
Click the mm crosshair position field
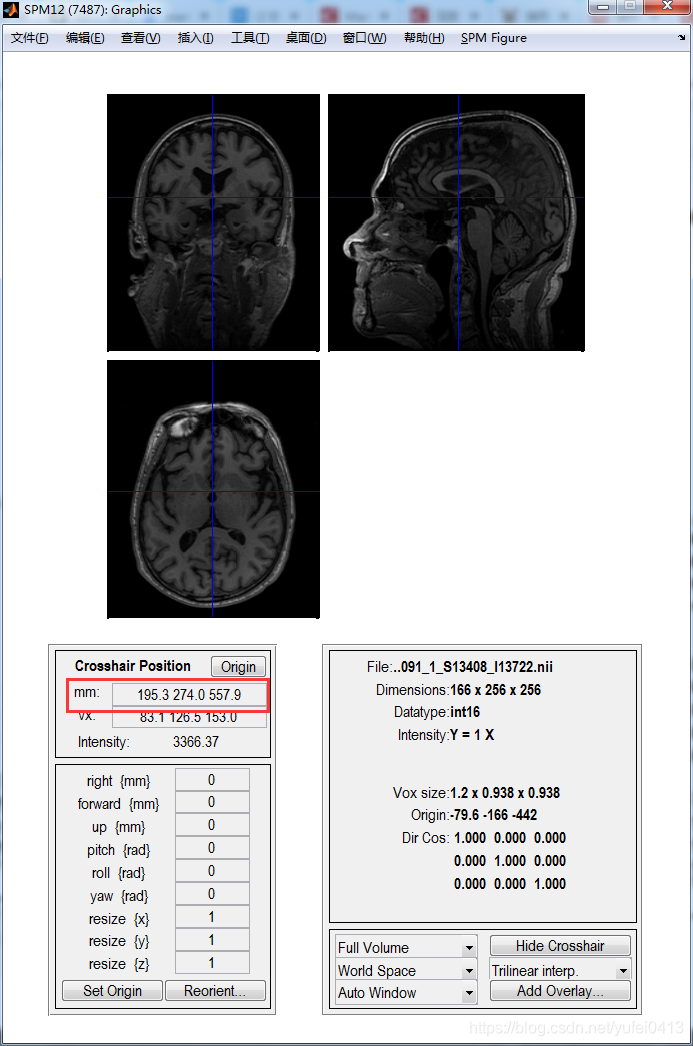189,694
